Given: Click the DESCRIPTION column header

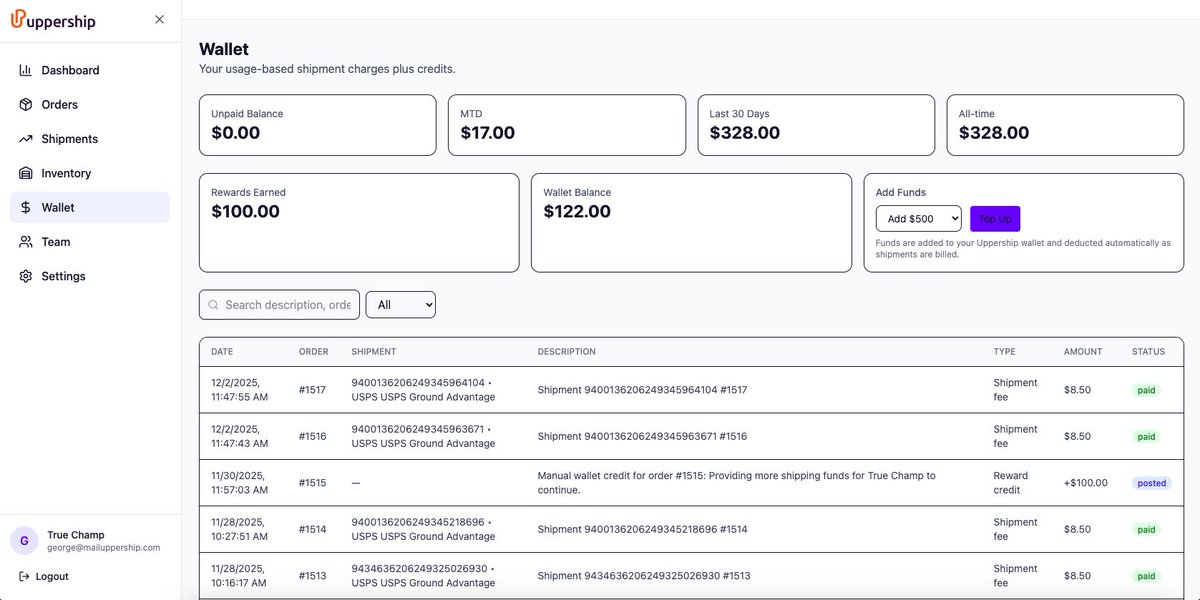Looking at the screenshot, I should click(x=567, y=352).
